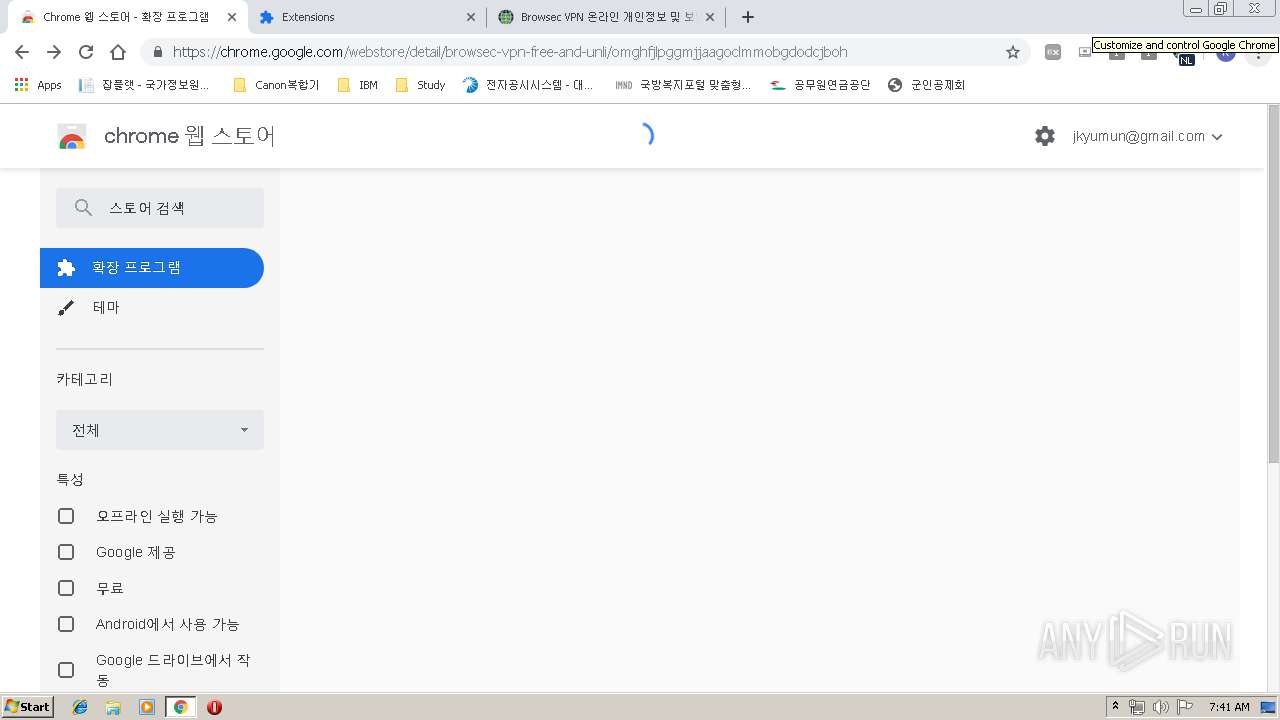Click the Chrome icon in taskbar
1280x720 pixels.
click(180, 707)
